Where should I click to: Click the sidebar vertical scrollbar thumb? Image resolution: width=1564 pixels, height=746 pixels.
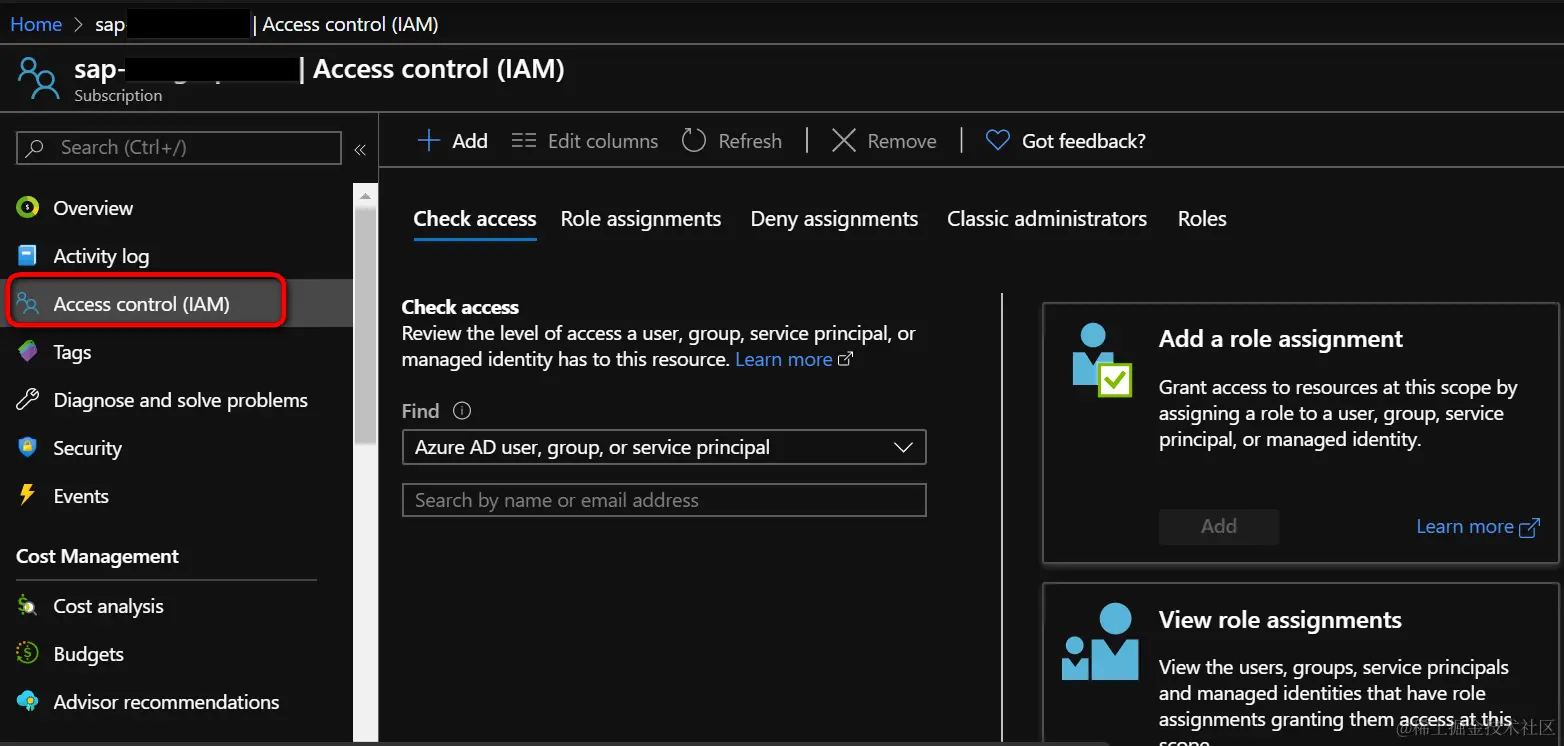[x=365, y=325]
